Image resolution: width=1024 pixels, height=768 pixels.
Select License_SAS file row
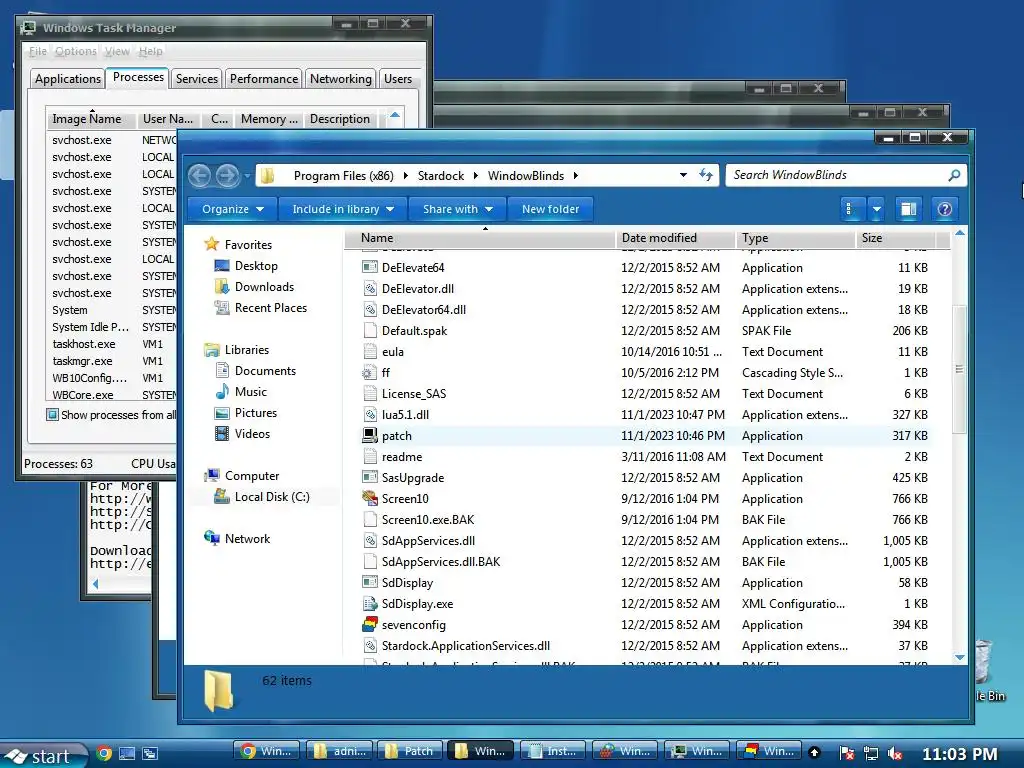tap(647, 394)
